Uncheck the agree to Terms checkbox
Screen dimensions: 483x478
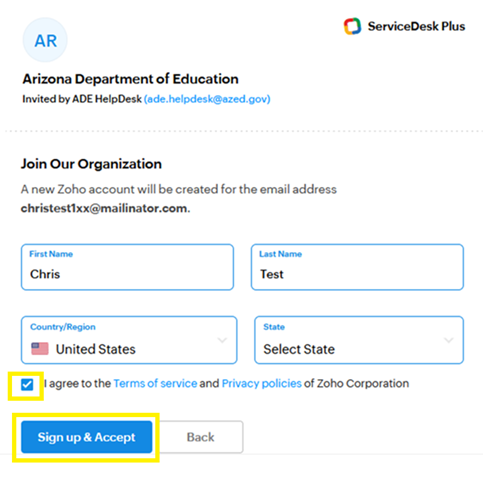(27, 384)
